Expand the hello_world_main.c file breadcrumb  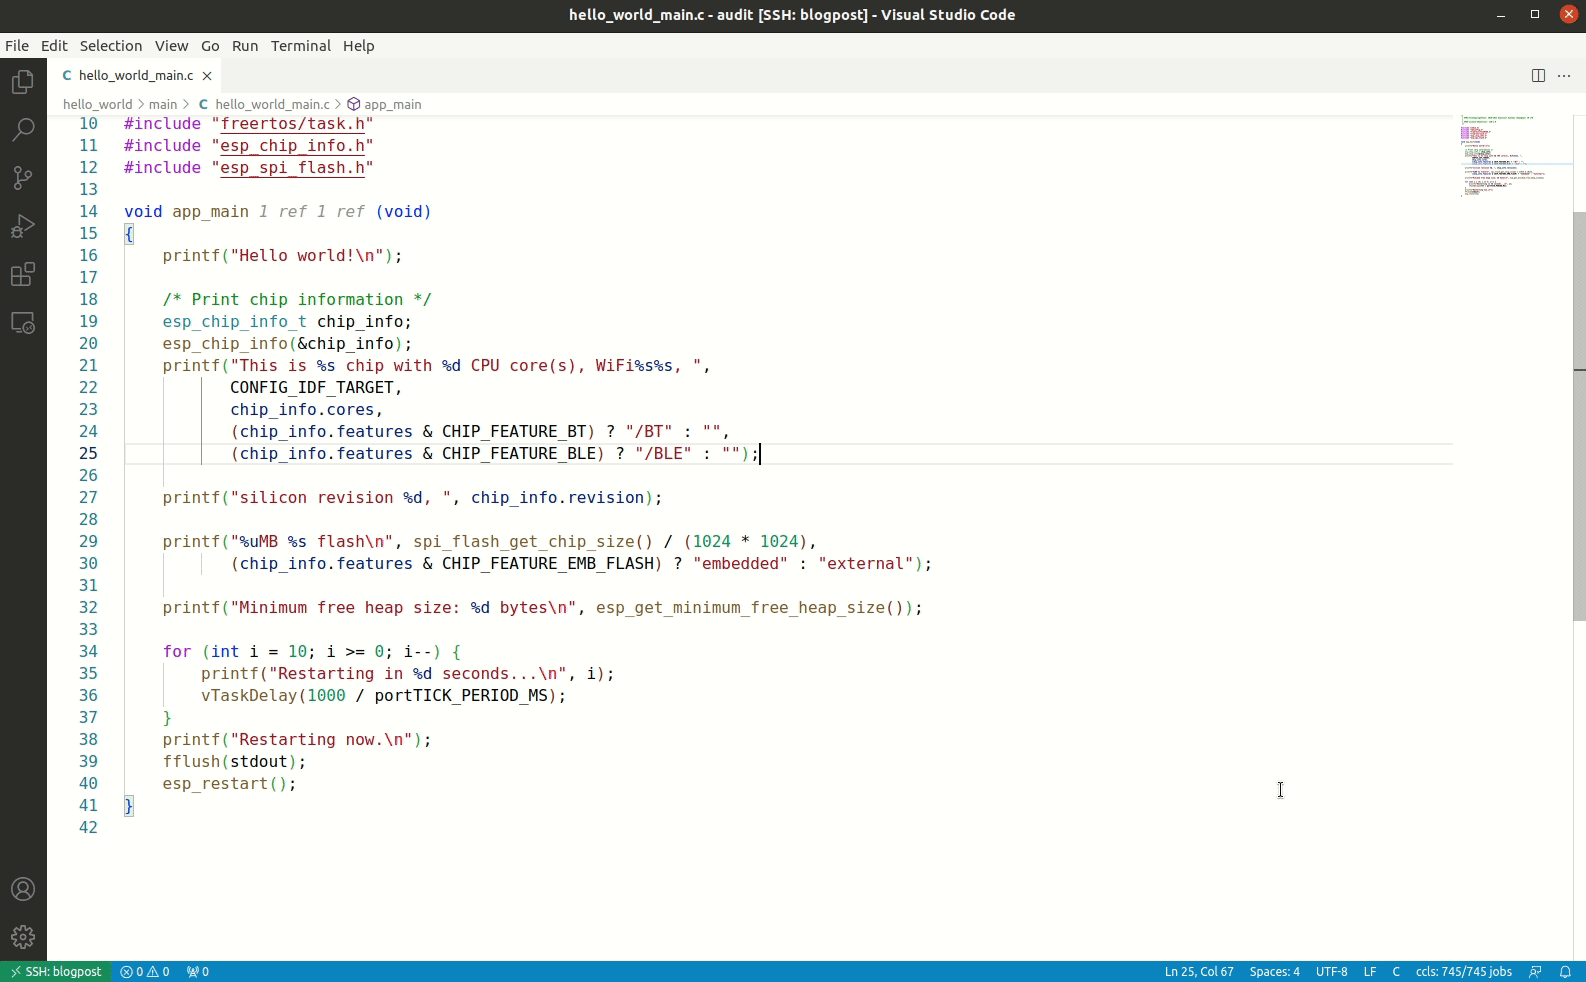(x=264, y=104)
